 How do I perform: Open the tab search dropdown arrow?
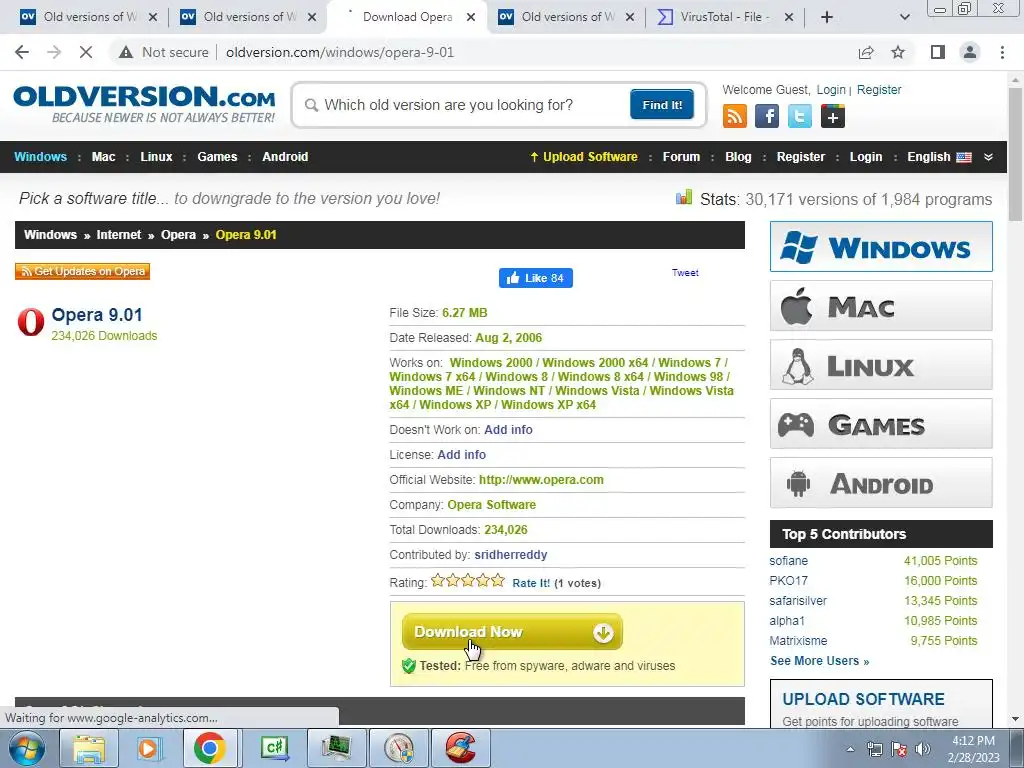[904, 17]
